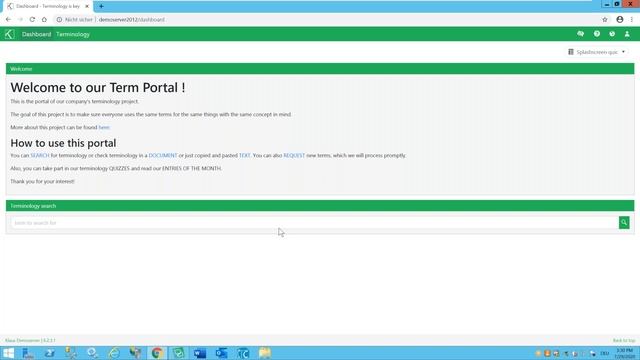
Task: Reload the page with refresh icon
Action: click(32, 20)
